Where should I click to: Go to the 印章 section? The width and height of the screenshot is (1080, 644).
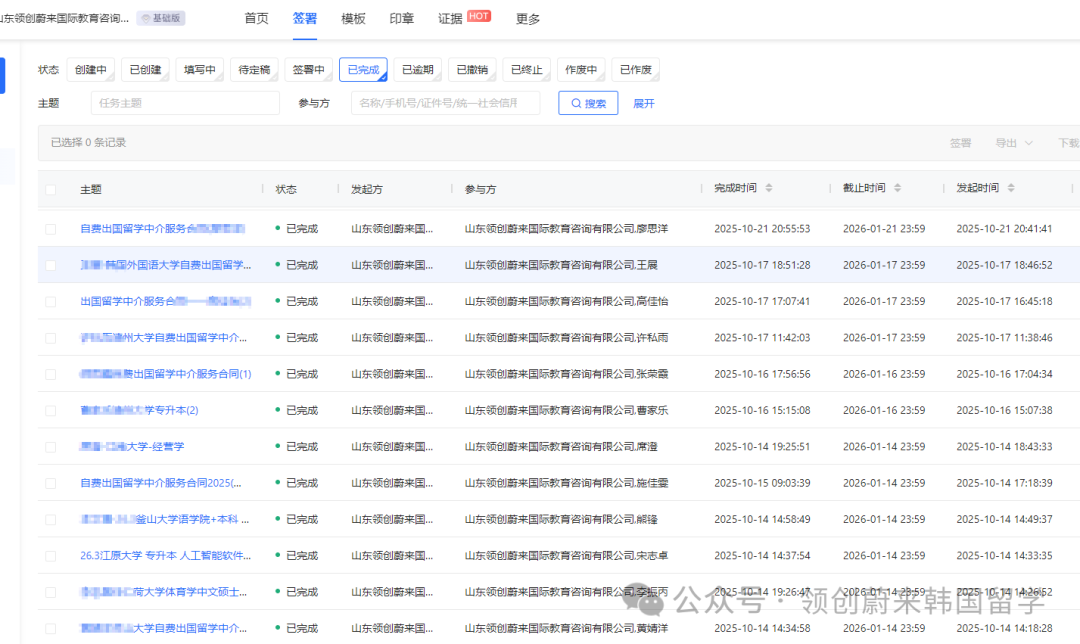(401, 17)
